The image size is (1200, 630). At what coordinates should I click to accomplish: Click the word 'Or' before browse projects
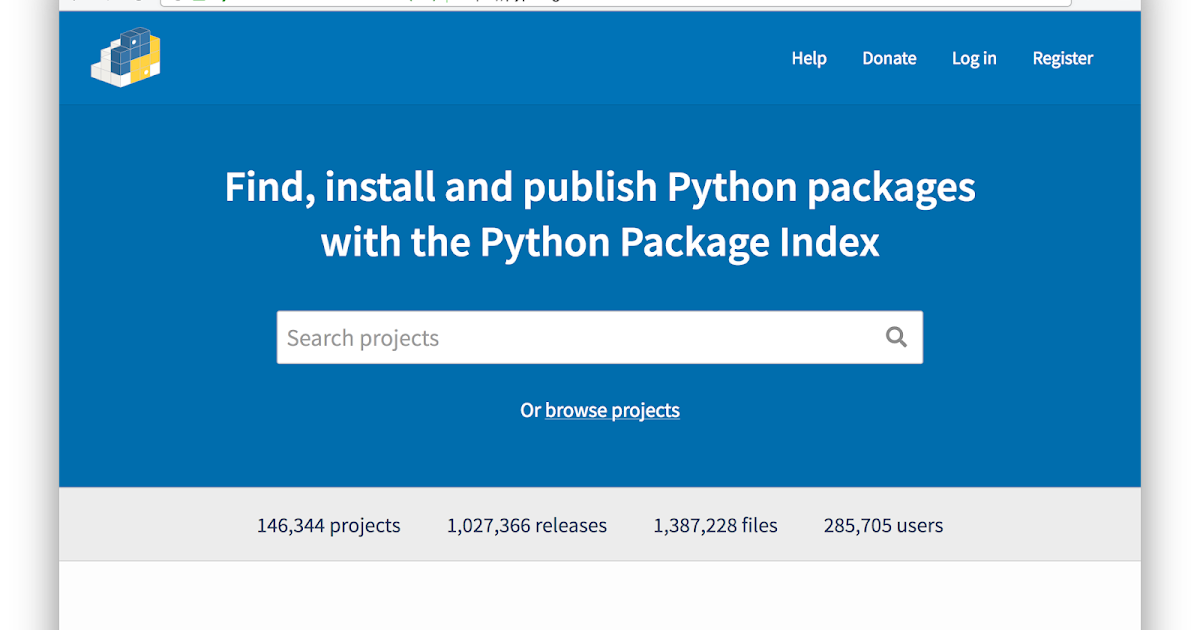(x=530, y=410)
